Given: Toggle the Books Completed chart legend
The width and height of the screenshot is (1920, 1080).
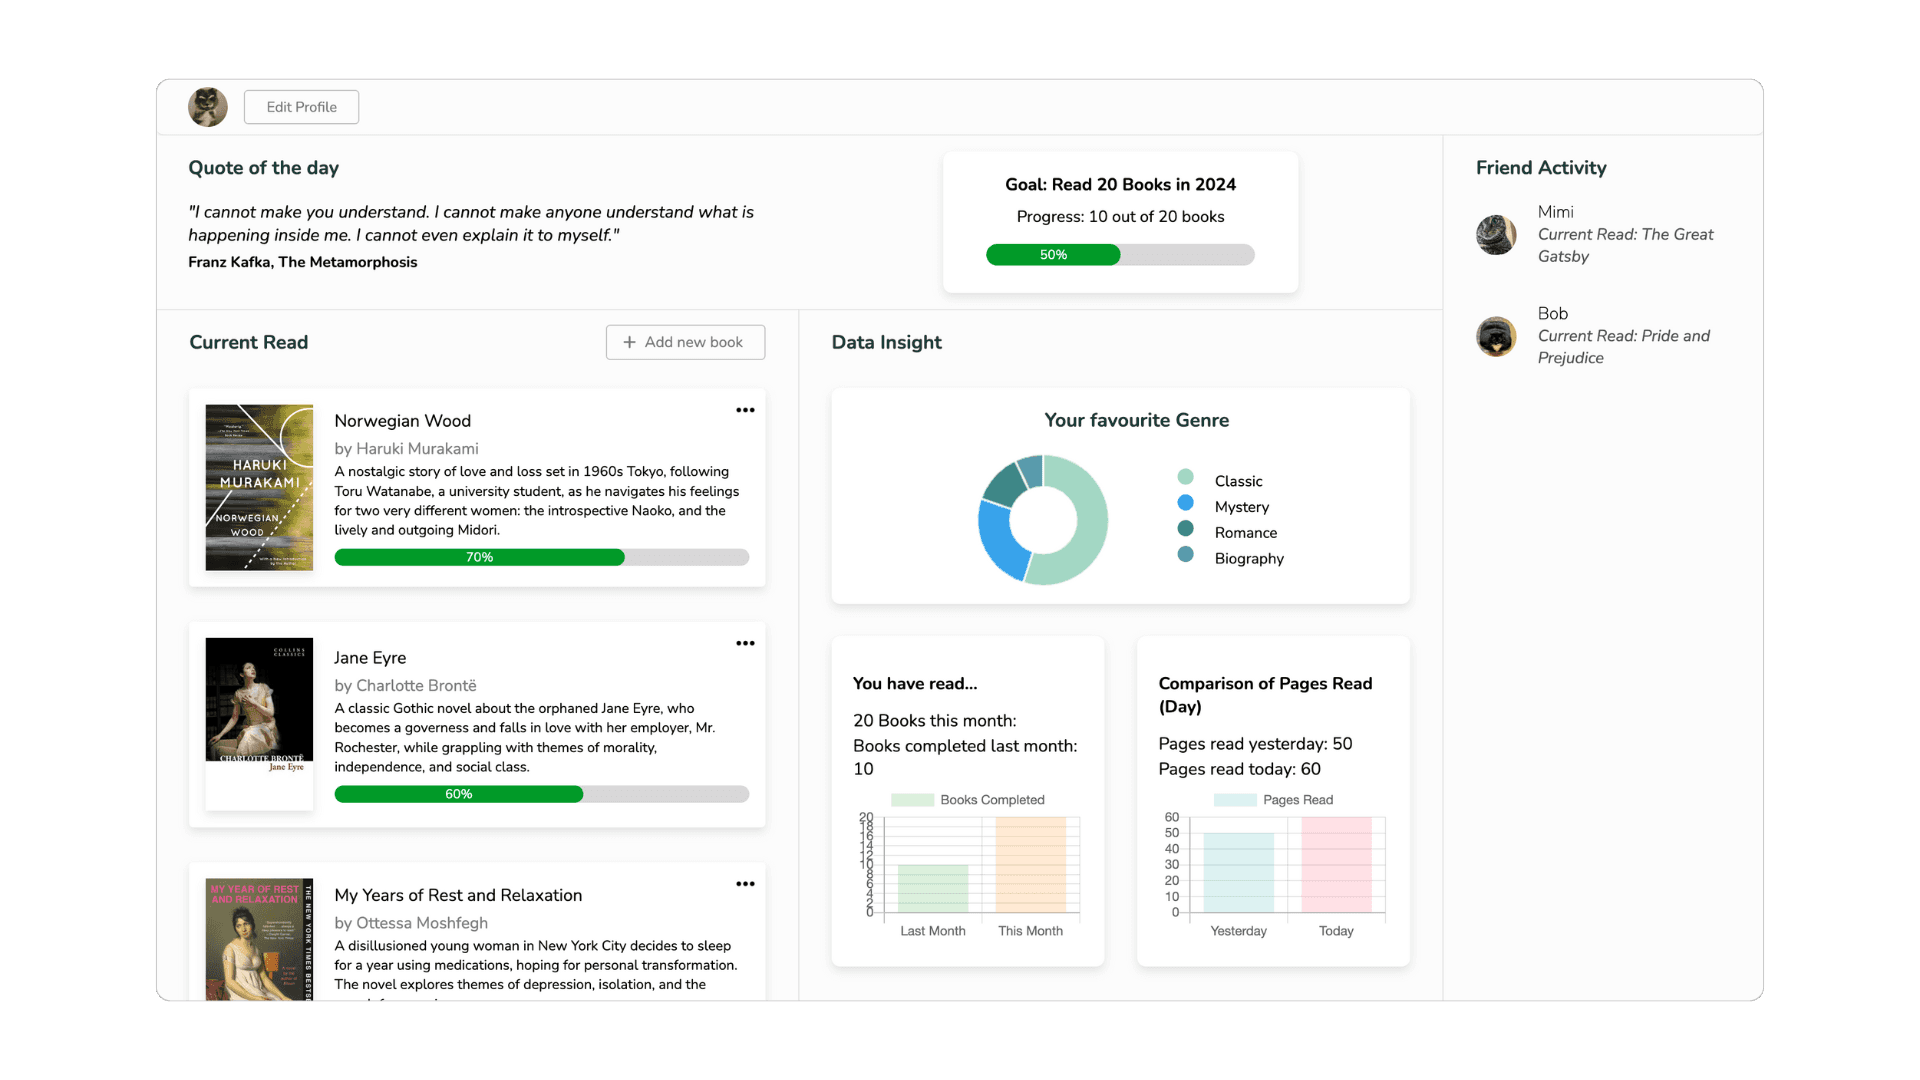Looking at the screenshot, I should 968,800.
